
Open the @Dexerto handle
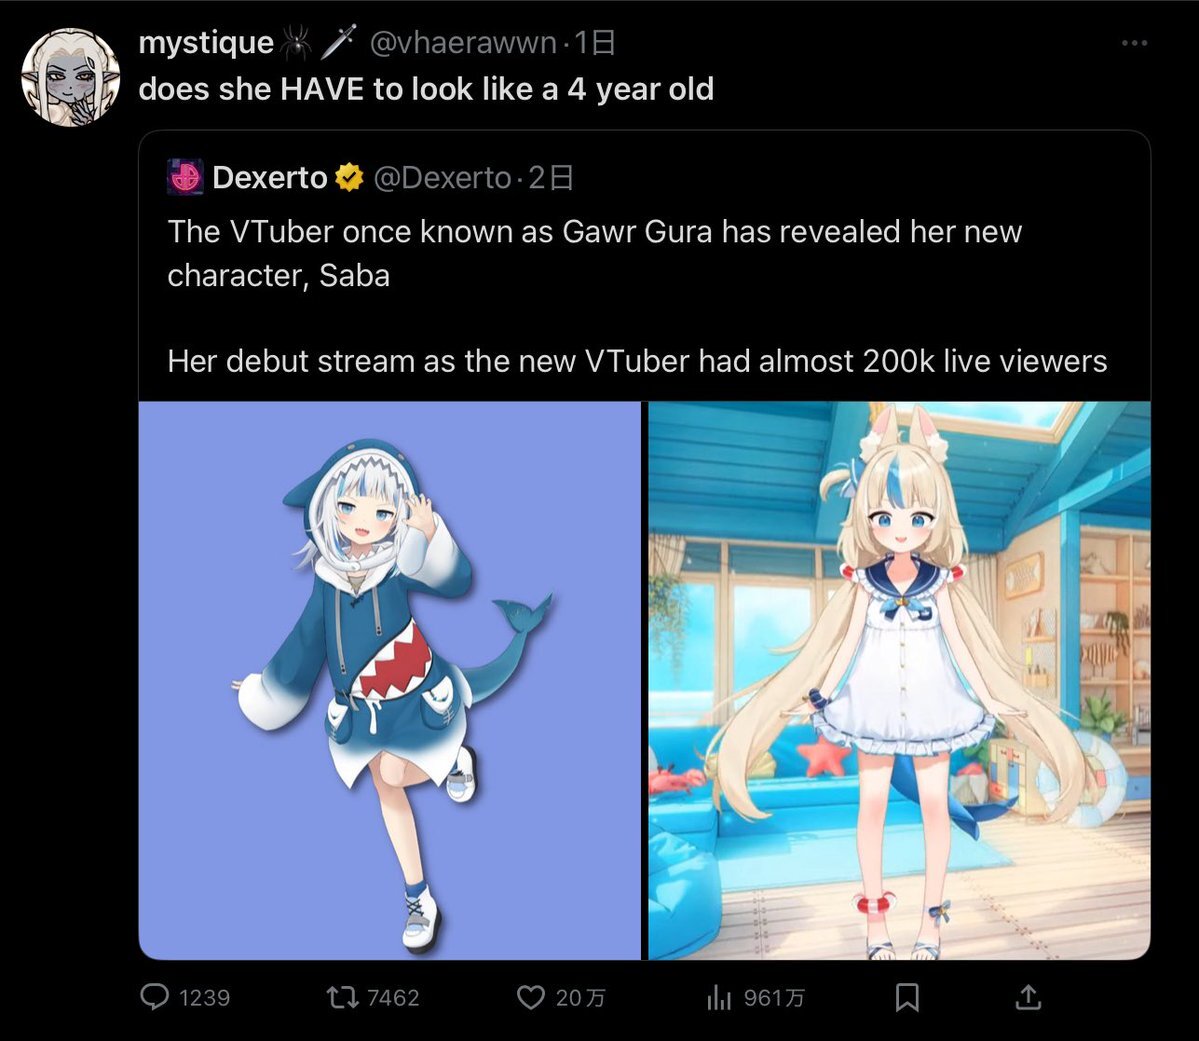(442, 177)
